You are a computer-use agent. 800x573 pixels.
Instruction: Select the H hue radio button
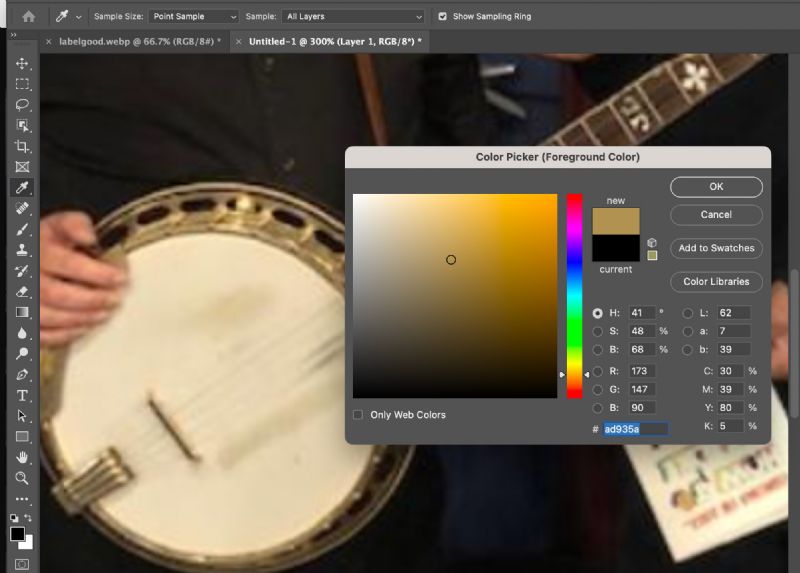tap(597, 313)
